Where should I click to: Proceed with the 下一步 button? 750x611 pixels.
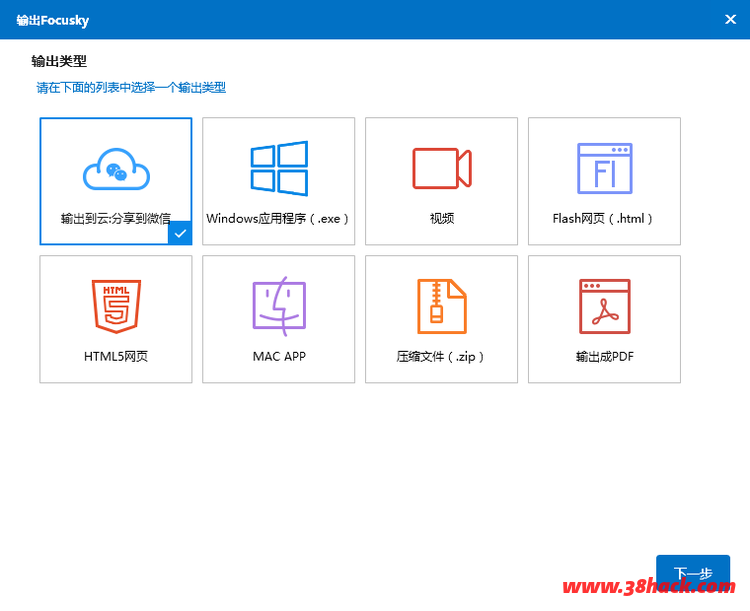693,573
